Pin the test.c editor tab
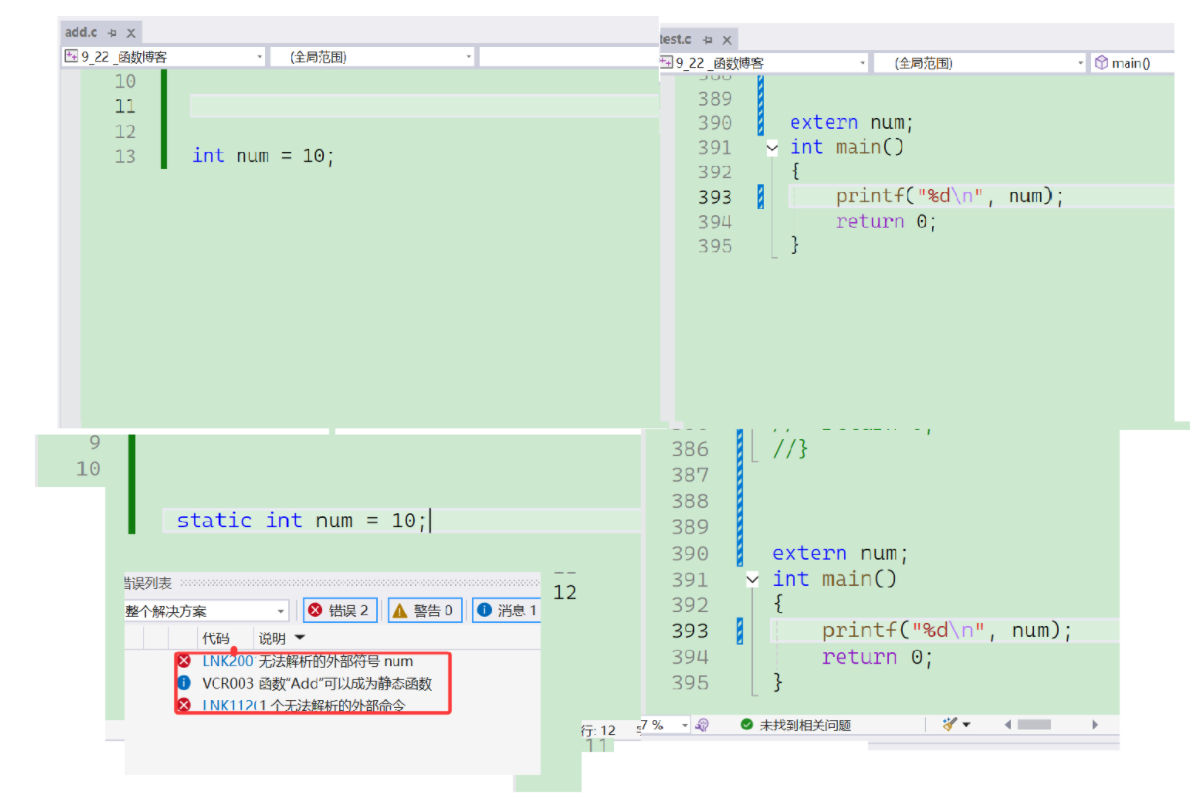 coord(708,40)
